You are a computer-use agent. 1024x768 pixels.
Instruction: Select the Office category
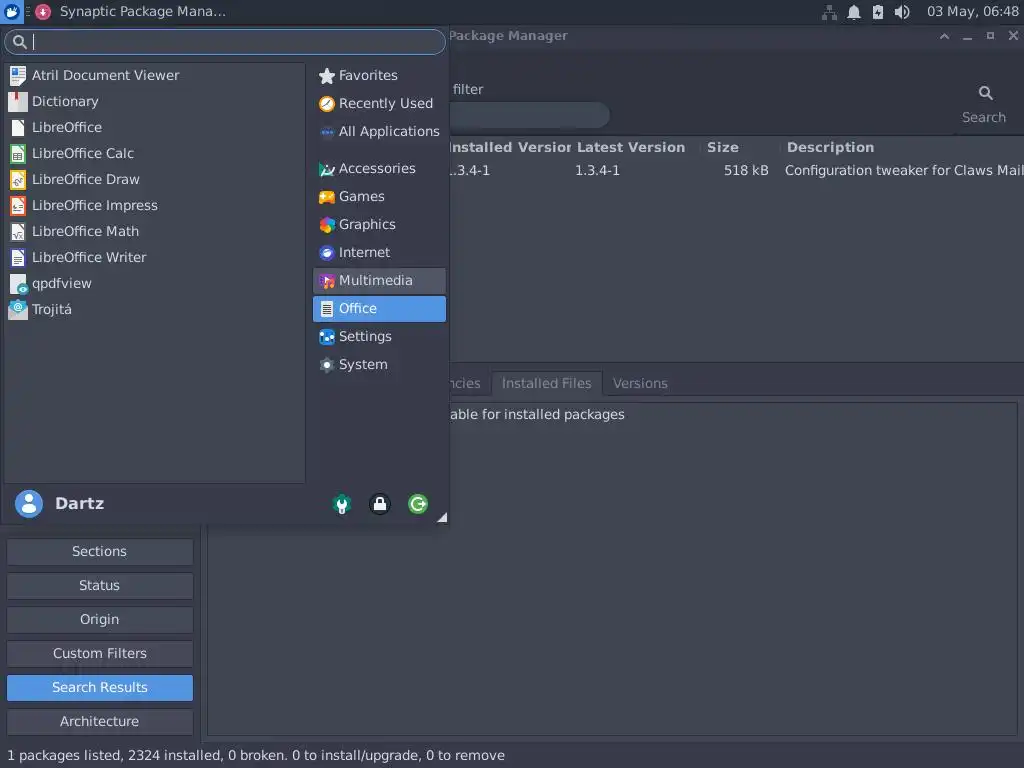379,309
